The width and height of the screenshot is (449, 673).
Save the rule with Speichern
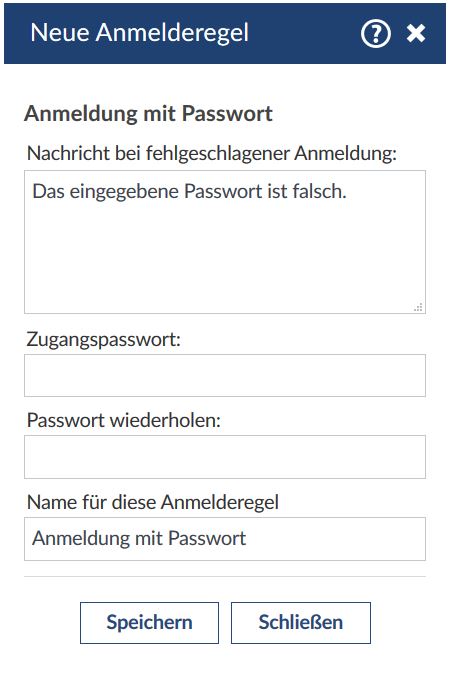coord(149,623)
